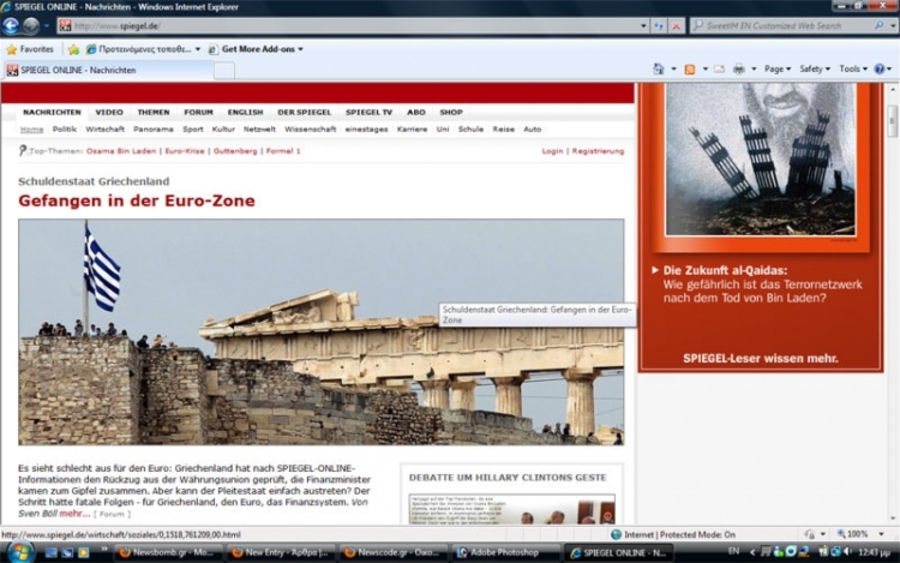Click the EN language indicator in taskbar

pos(734,552)
